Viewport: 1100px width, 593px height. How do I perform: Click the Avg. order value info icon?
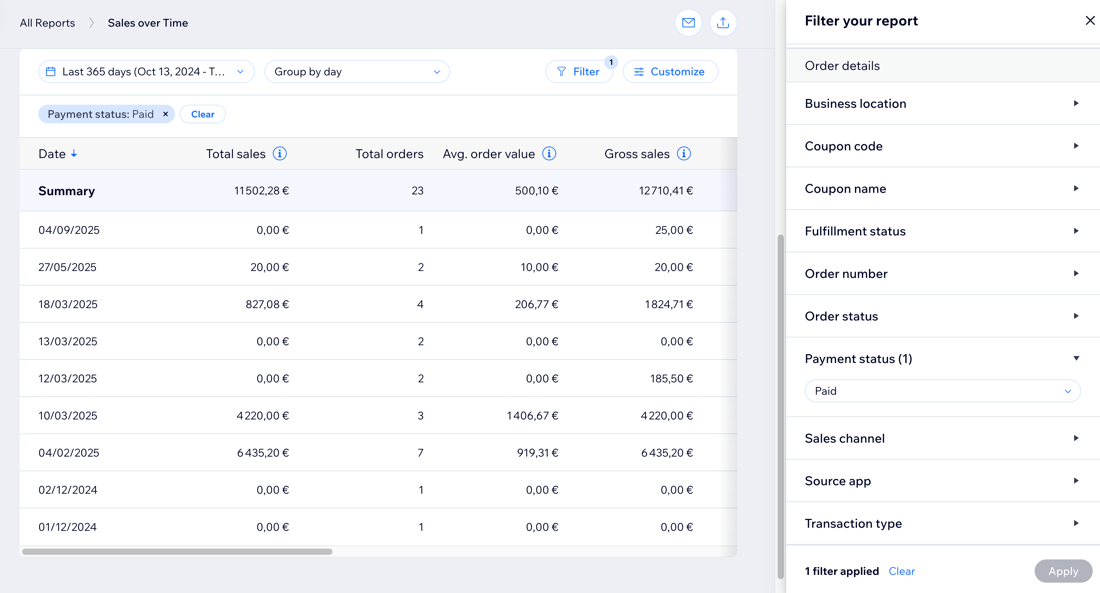(549, 154)
